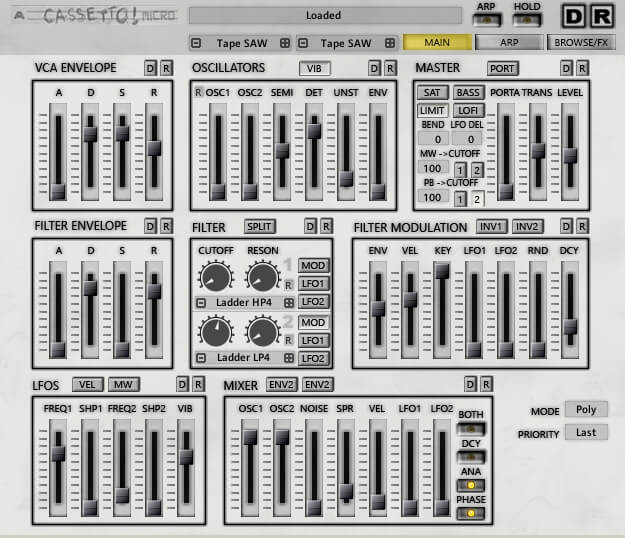Click the filter 1 MOD button
625x538 pixels.
[313, 265]
